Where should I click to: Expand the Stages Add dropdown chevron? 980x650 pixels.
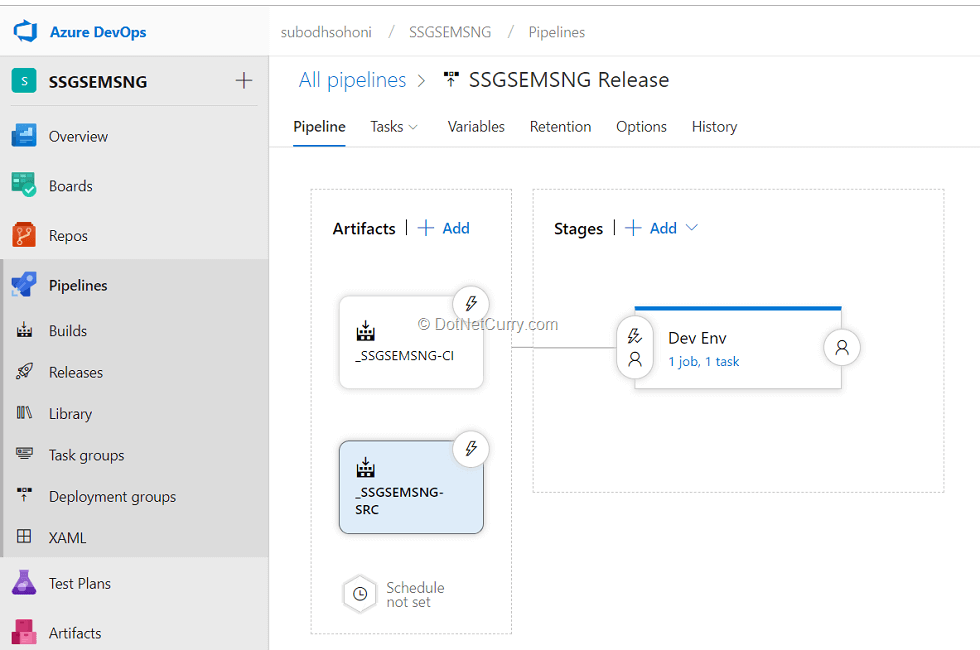click(691, 228)
